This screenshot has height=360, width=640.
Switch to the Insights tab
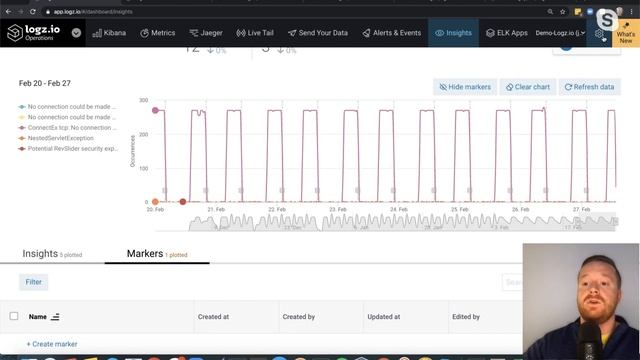click(x=52, y=254)
